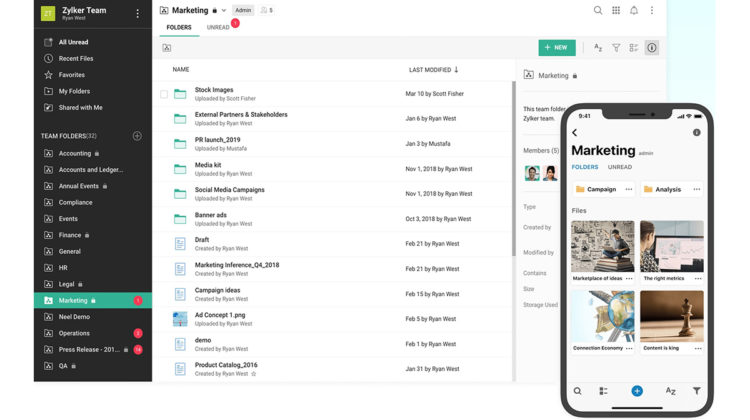The image size is (750, 420).
Task: Select the Stock Images checkbox
Action: click(x=164, y=95)
